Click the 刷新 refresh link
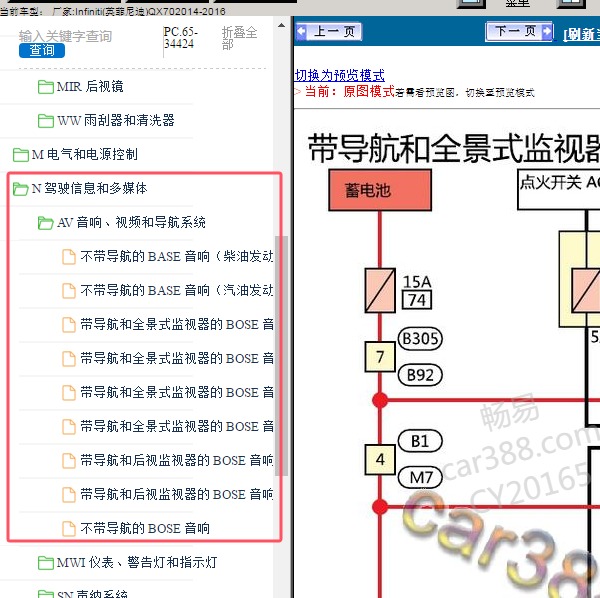This screenshot has width=600, height=598. click(582, 35)
